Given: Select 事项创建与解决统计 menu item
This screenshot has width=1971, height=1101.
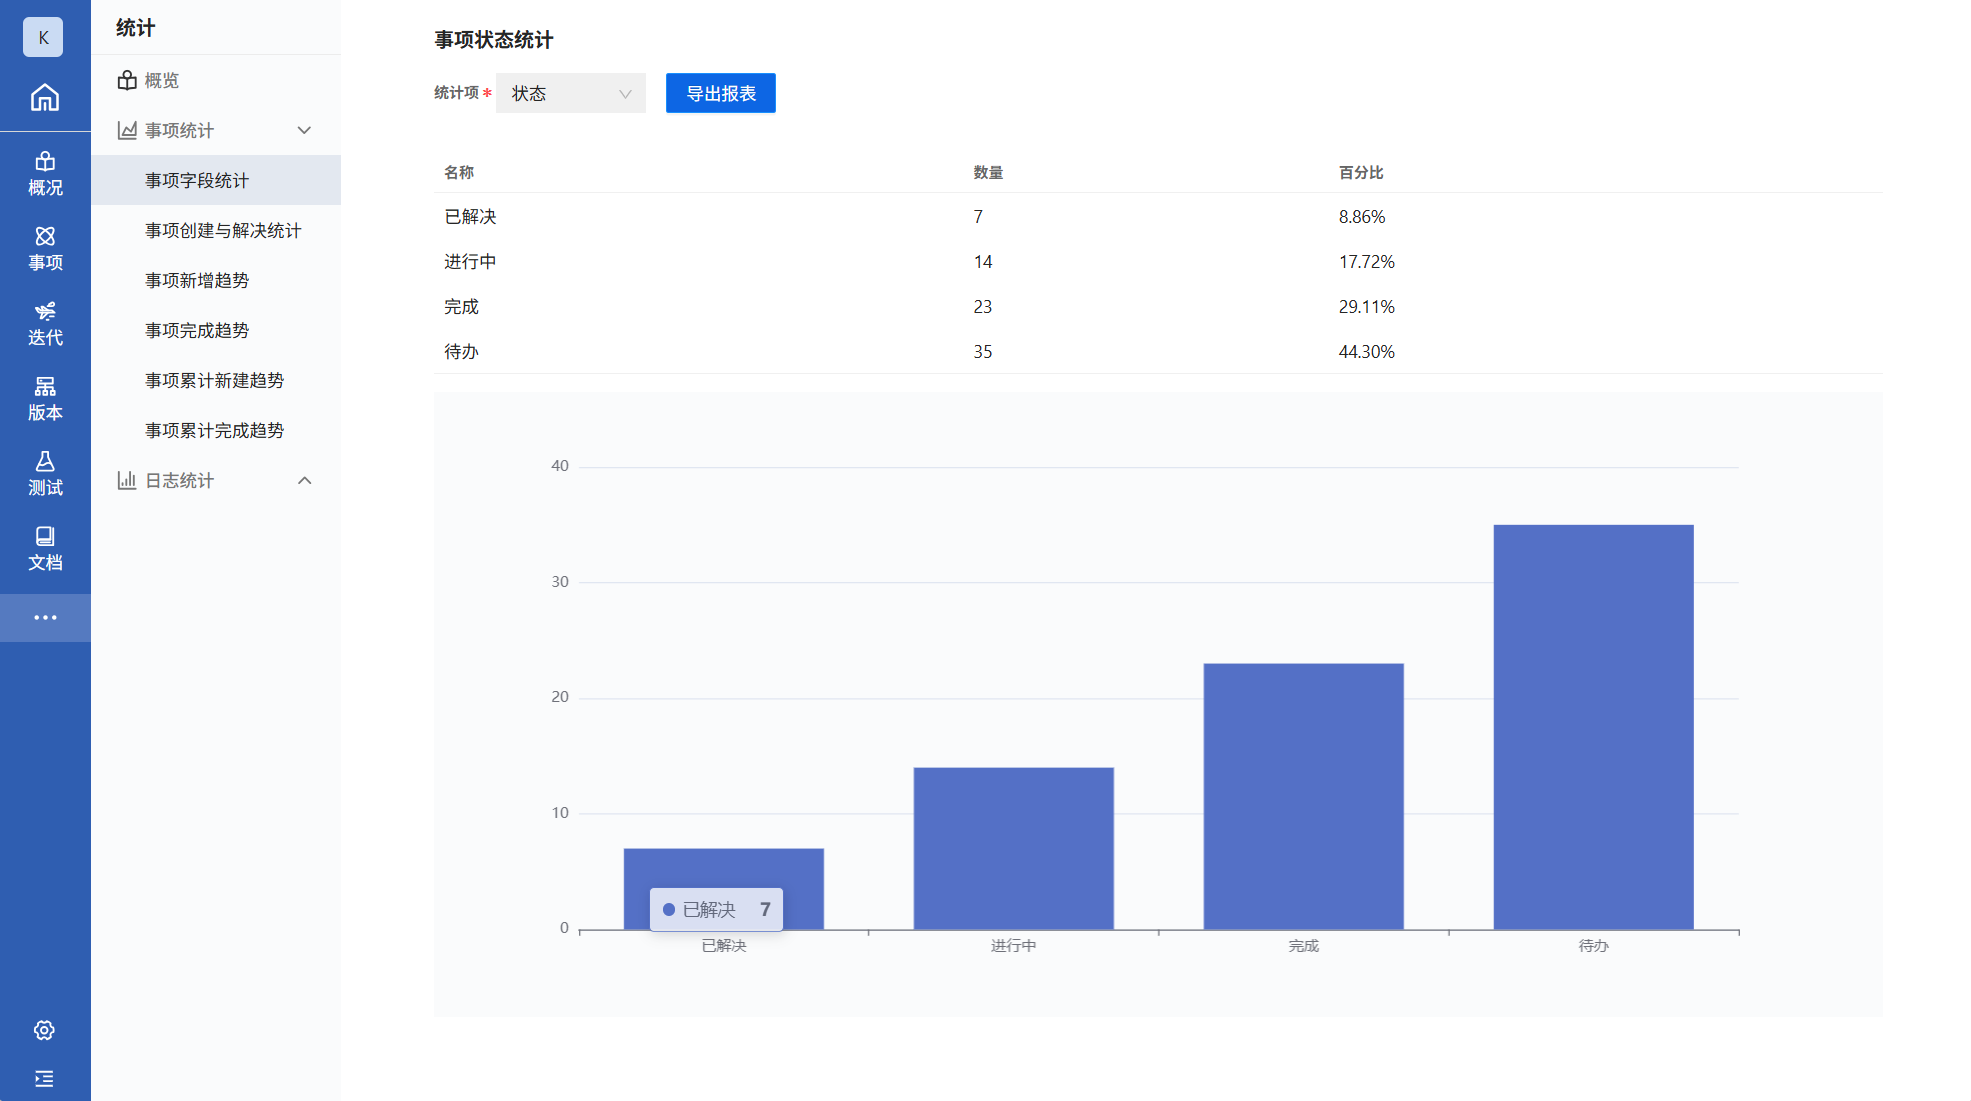Looking at the screenshot, I should pyautogui.click(x=223, y=230).
